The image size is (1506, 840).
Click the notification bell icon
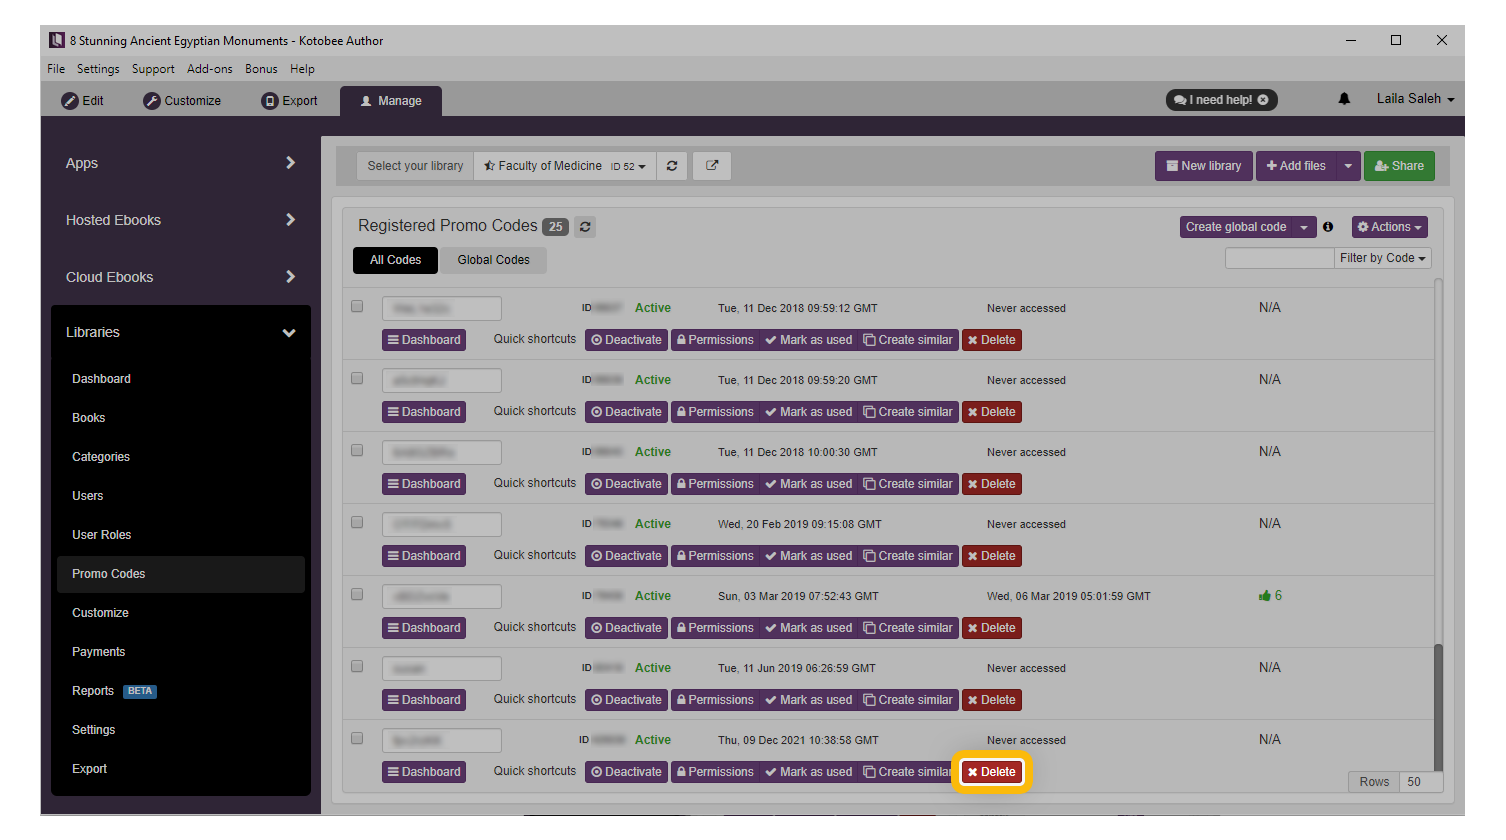(x=1344, y=99)
